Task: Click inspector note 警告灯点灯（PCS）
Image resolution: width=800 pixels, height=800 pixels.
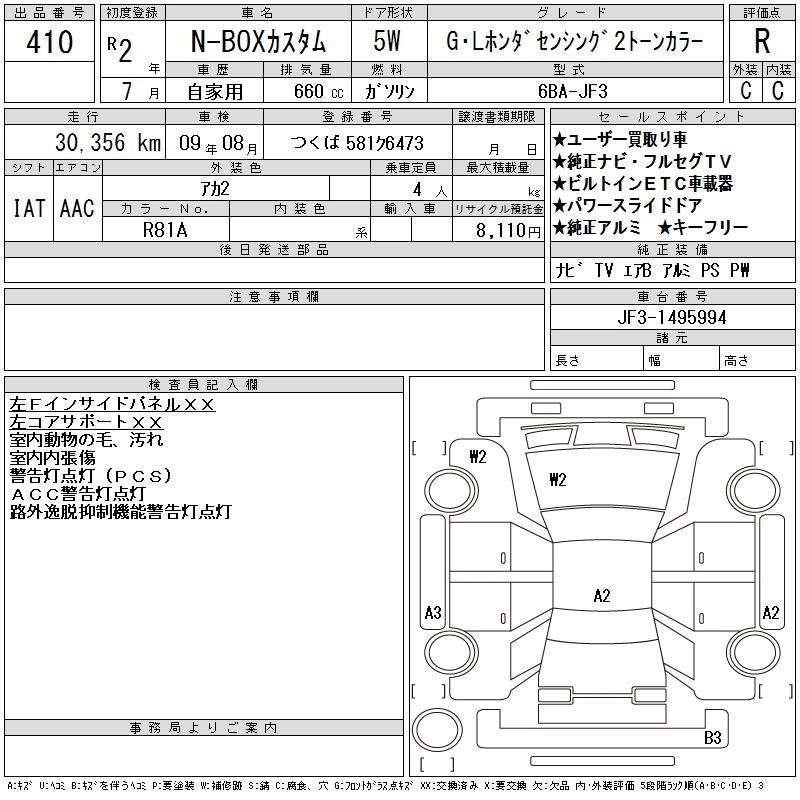Action: tap(91, 476)
